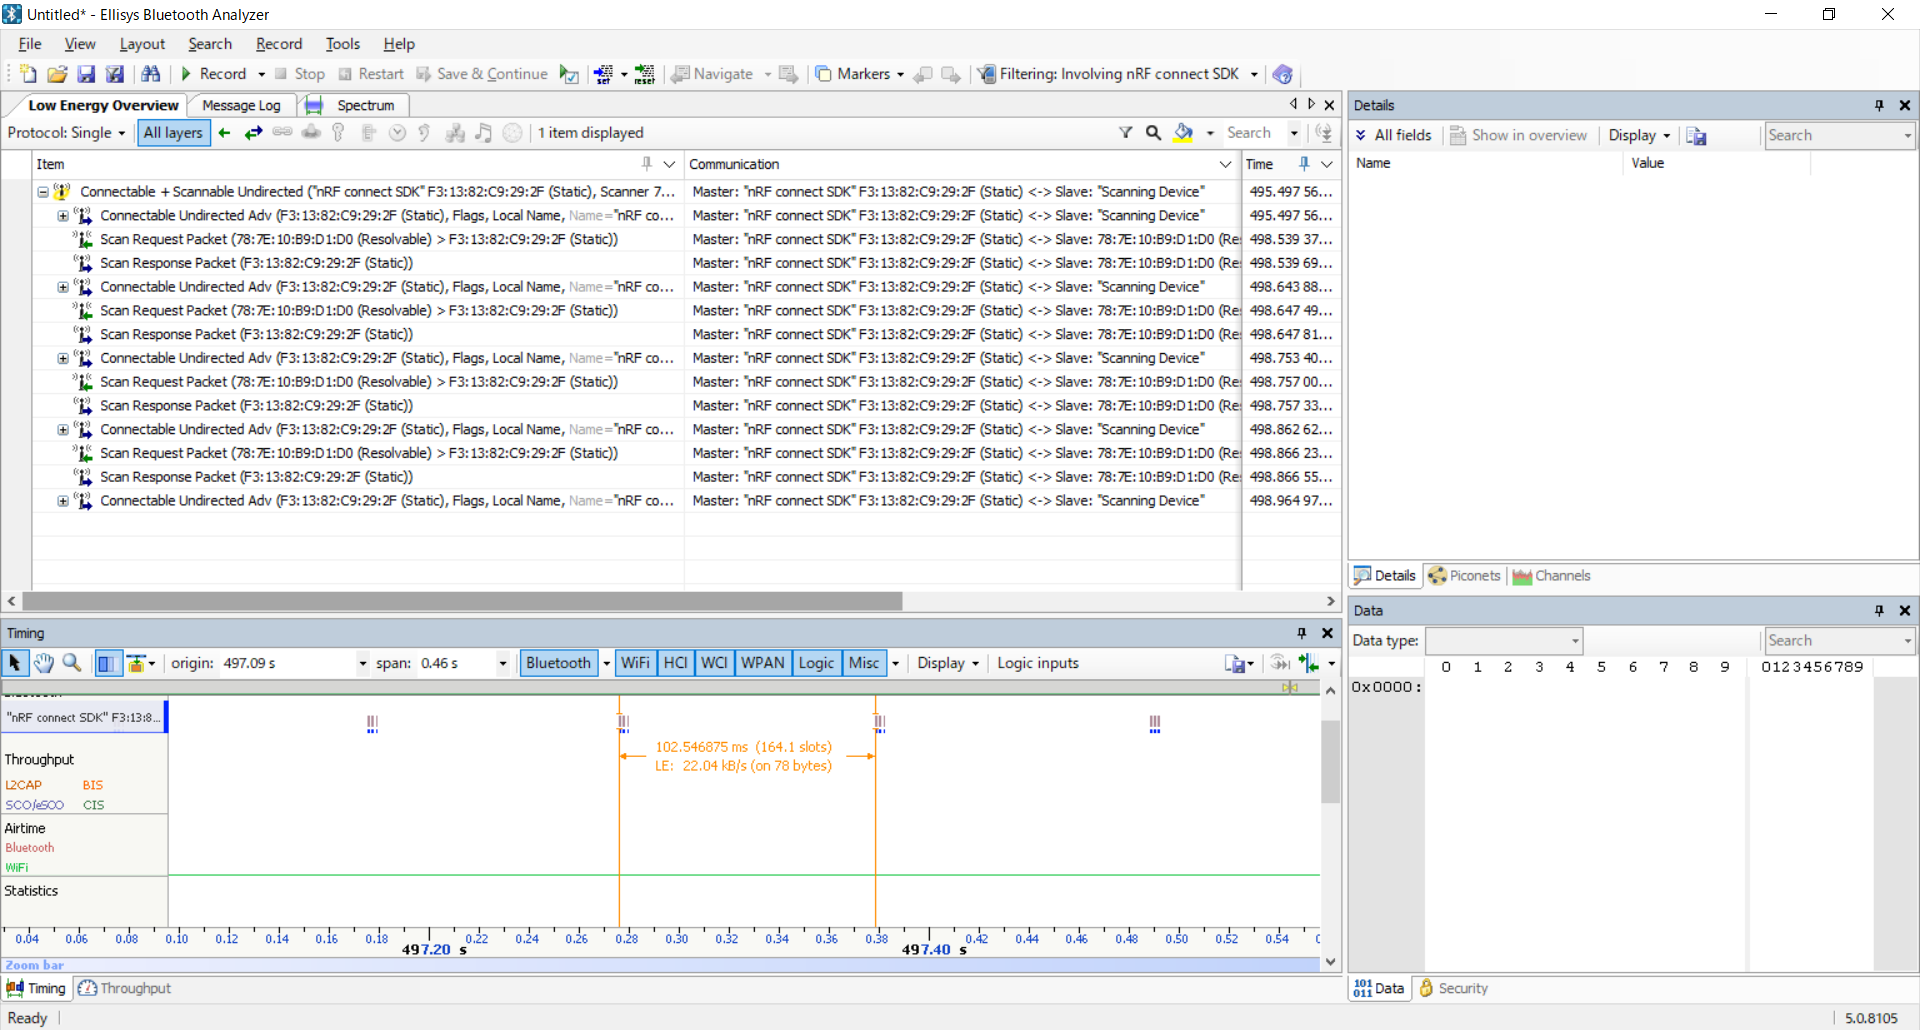Open the Record options dropdown arrow
The height and width of the screenshot is (1030, 1920).
[262, 74]
